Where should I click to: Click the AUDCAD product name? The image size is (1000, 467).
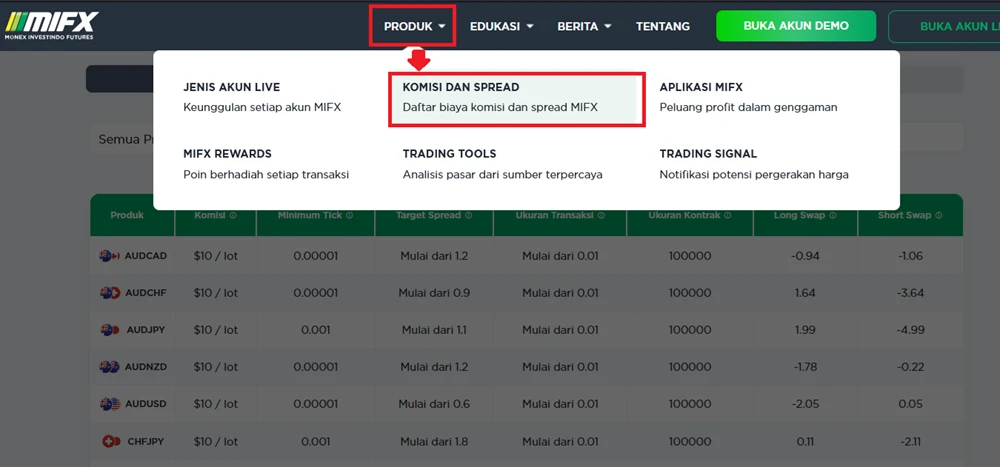pyautogui.click(x=145, y=256)
